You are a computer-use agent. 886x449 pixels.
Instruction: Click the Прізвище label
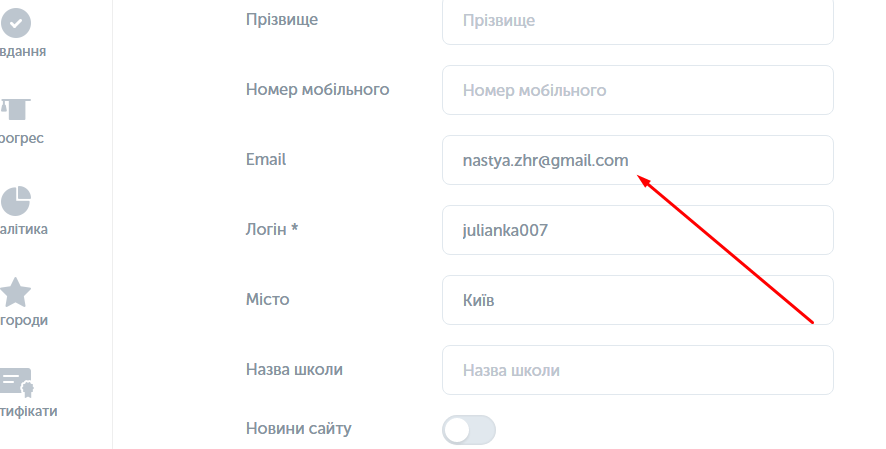tap(282, 20)
